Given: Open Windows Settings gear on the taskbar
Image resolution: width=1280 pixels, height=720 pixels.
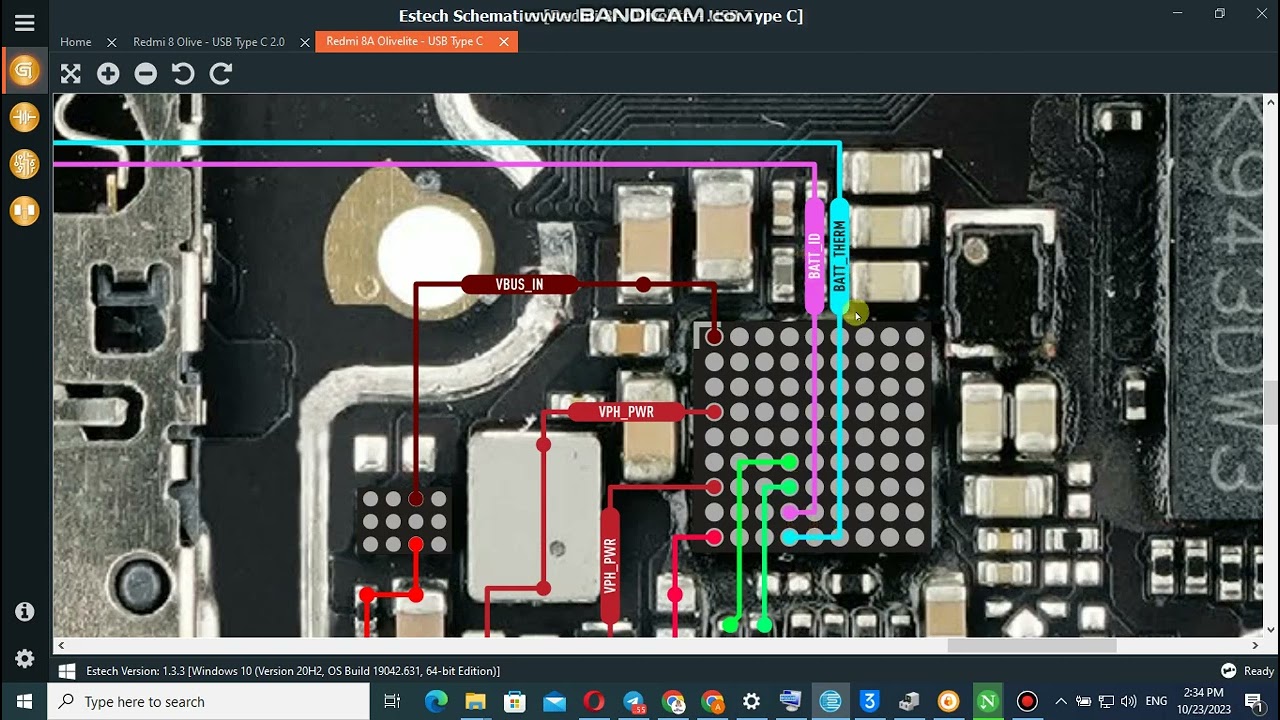Looking at the screenshot, I should (752, 701).
